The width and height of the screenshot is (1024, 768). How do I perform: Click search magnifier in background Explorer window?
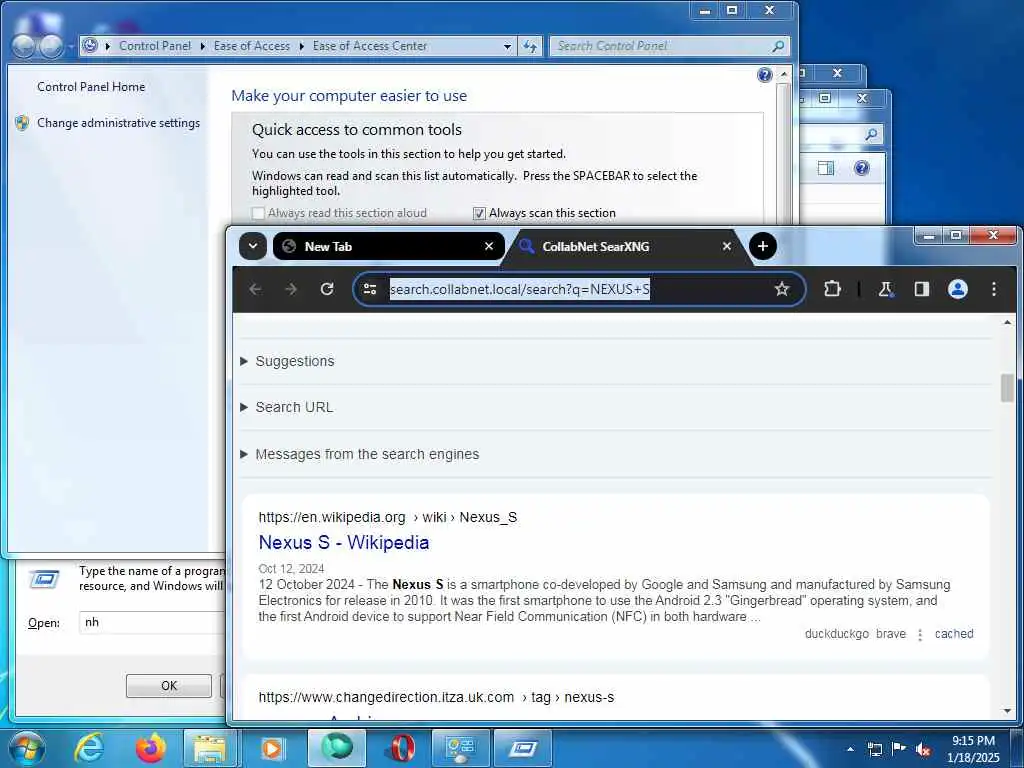click(x=871, y=135)
